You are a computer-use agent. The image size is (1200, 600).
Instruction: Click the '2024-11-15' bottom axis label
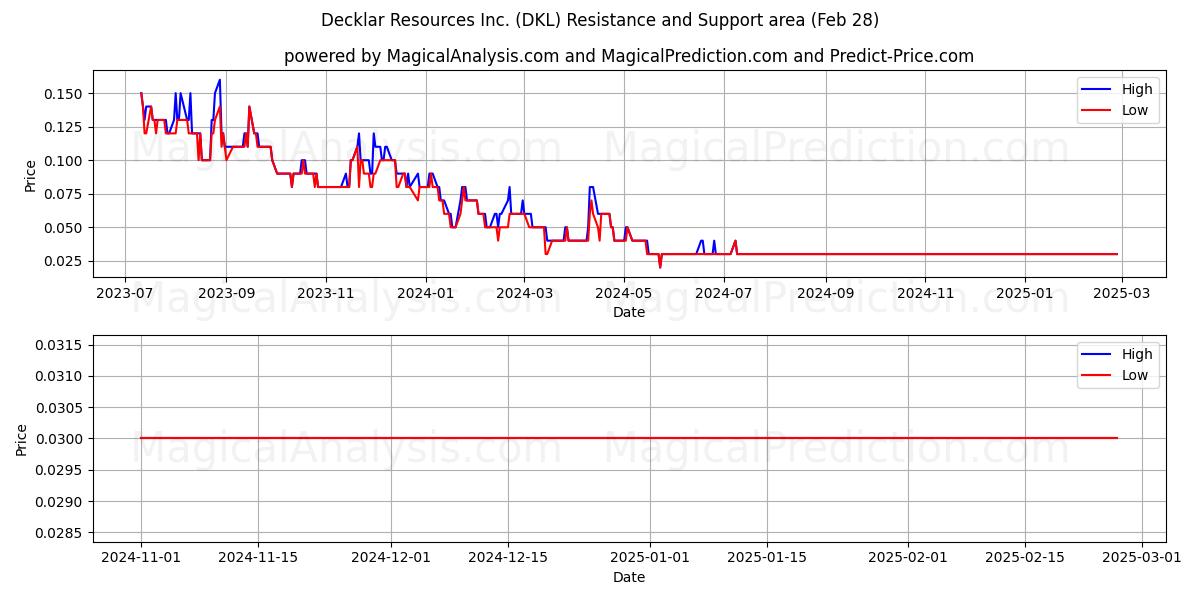click(x=258, y=559)
